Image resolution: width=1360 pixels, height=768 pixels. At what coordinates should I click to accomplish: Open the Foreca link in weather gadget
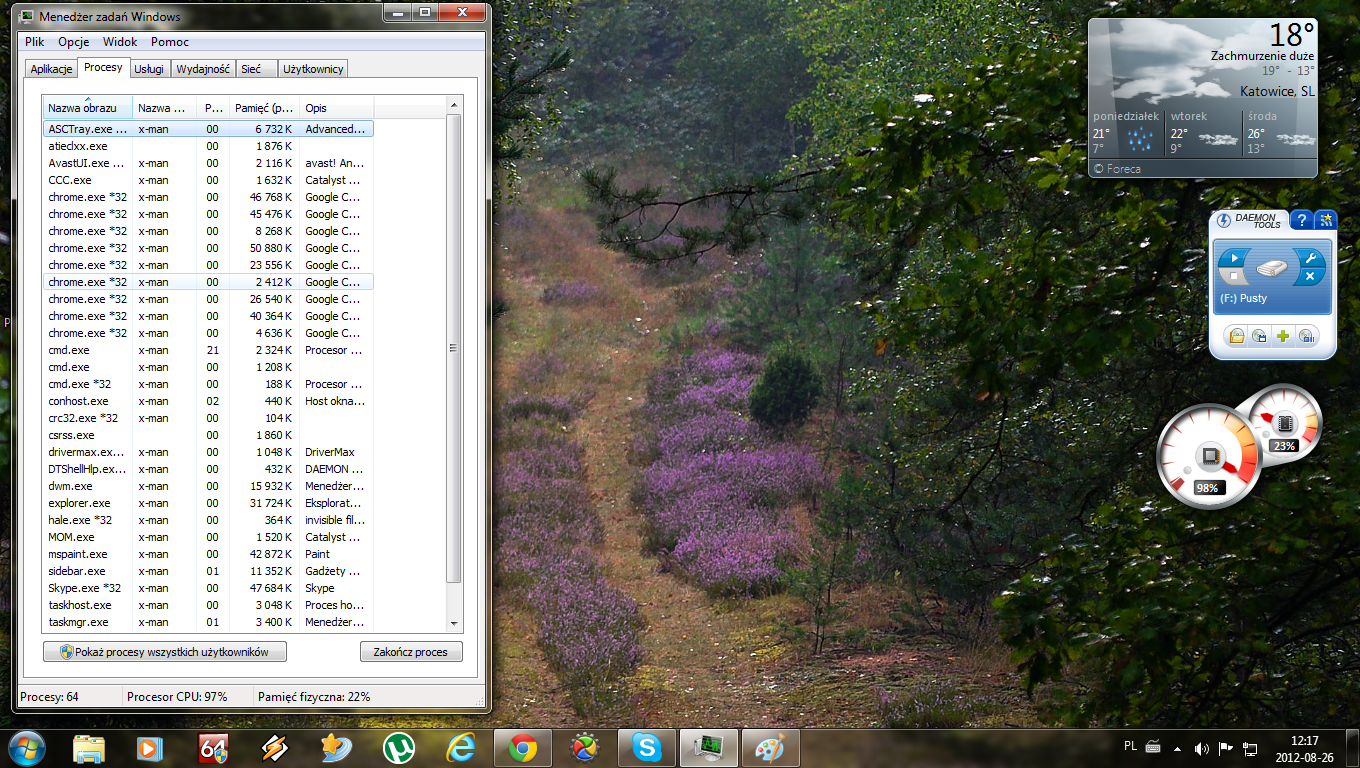[1118, 169]
